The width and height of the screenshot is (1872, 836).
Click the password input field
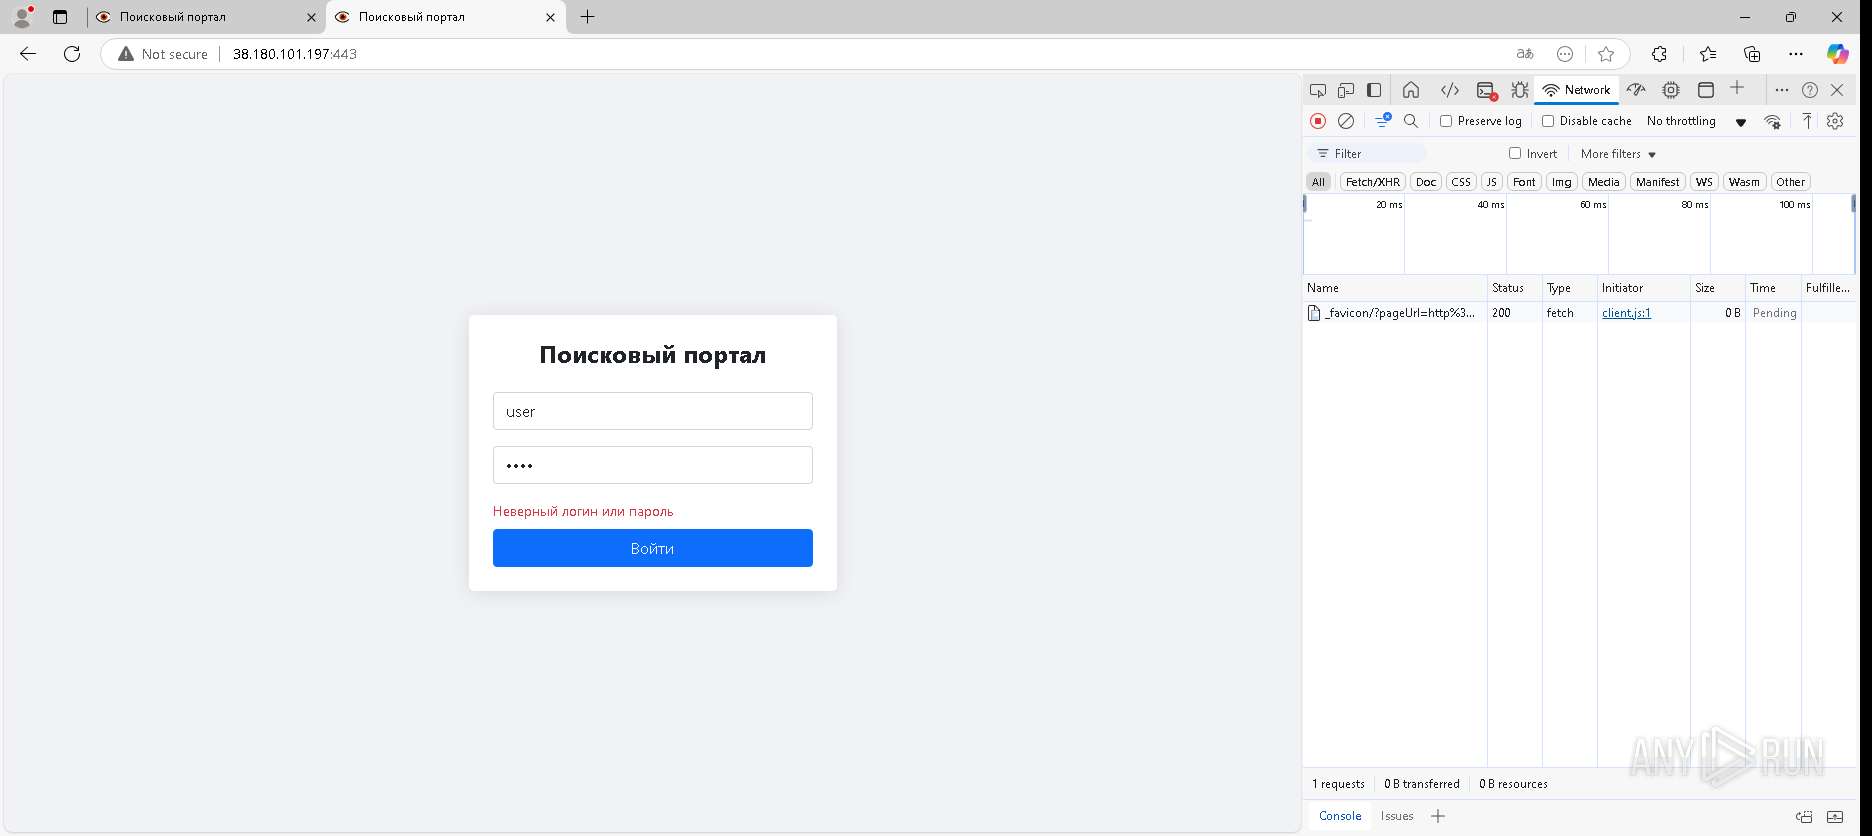(x=652, y=465)
